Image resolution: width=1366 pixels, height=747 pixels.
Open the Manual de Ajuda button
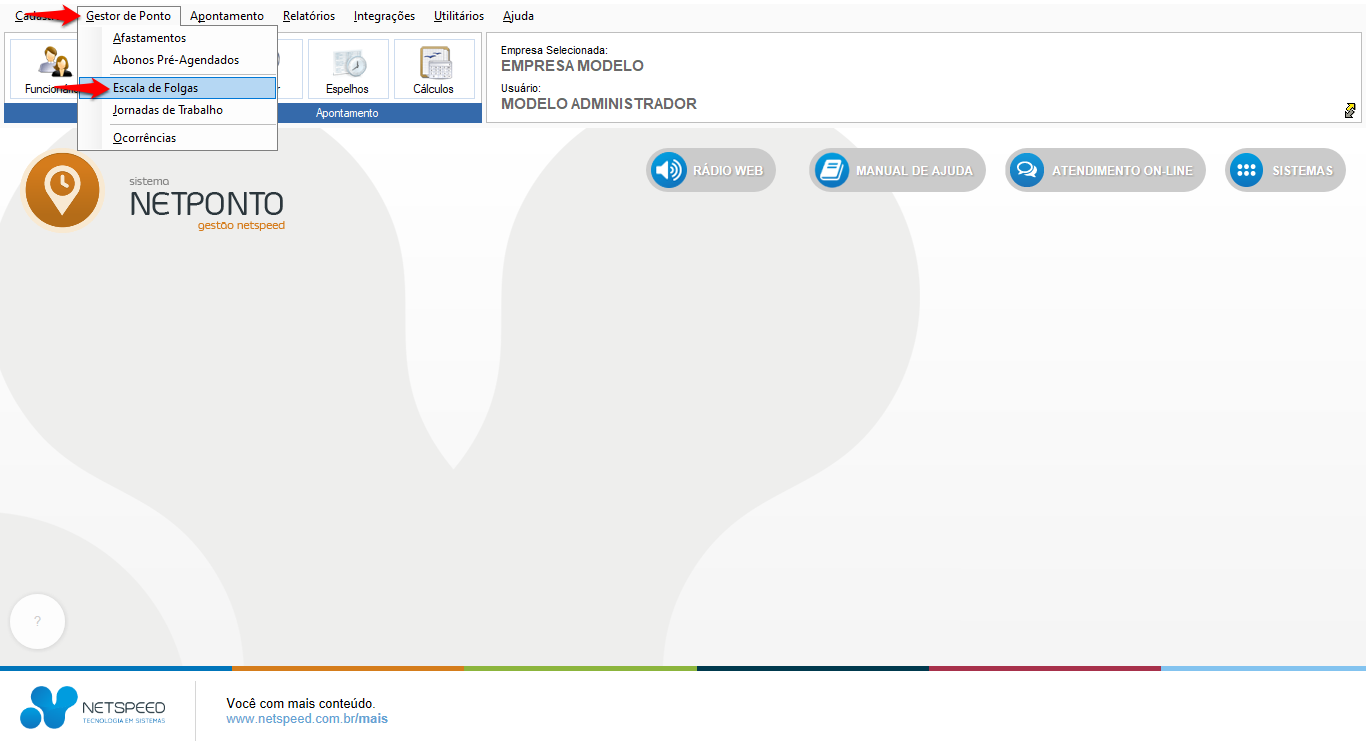[x=897, y=170]
